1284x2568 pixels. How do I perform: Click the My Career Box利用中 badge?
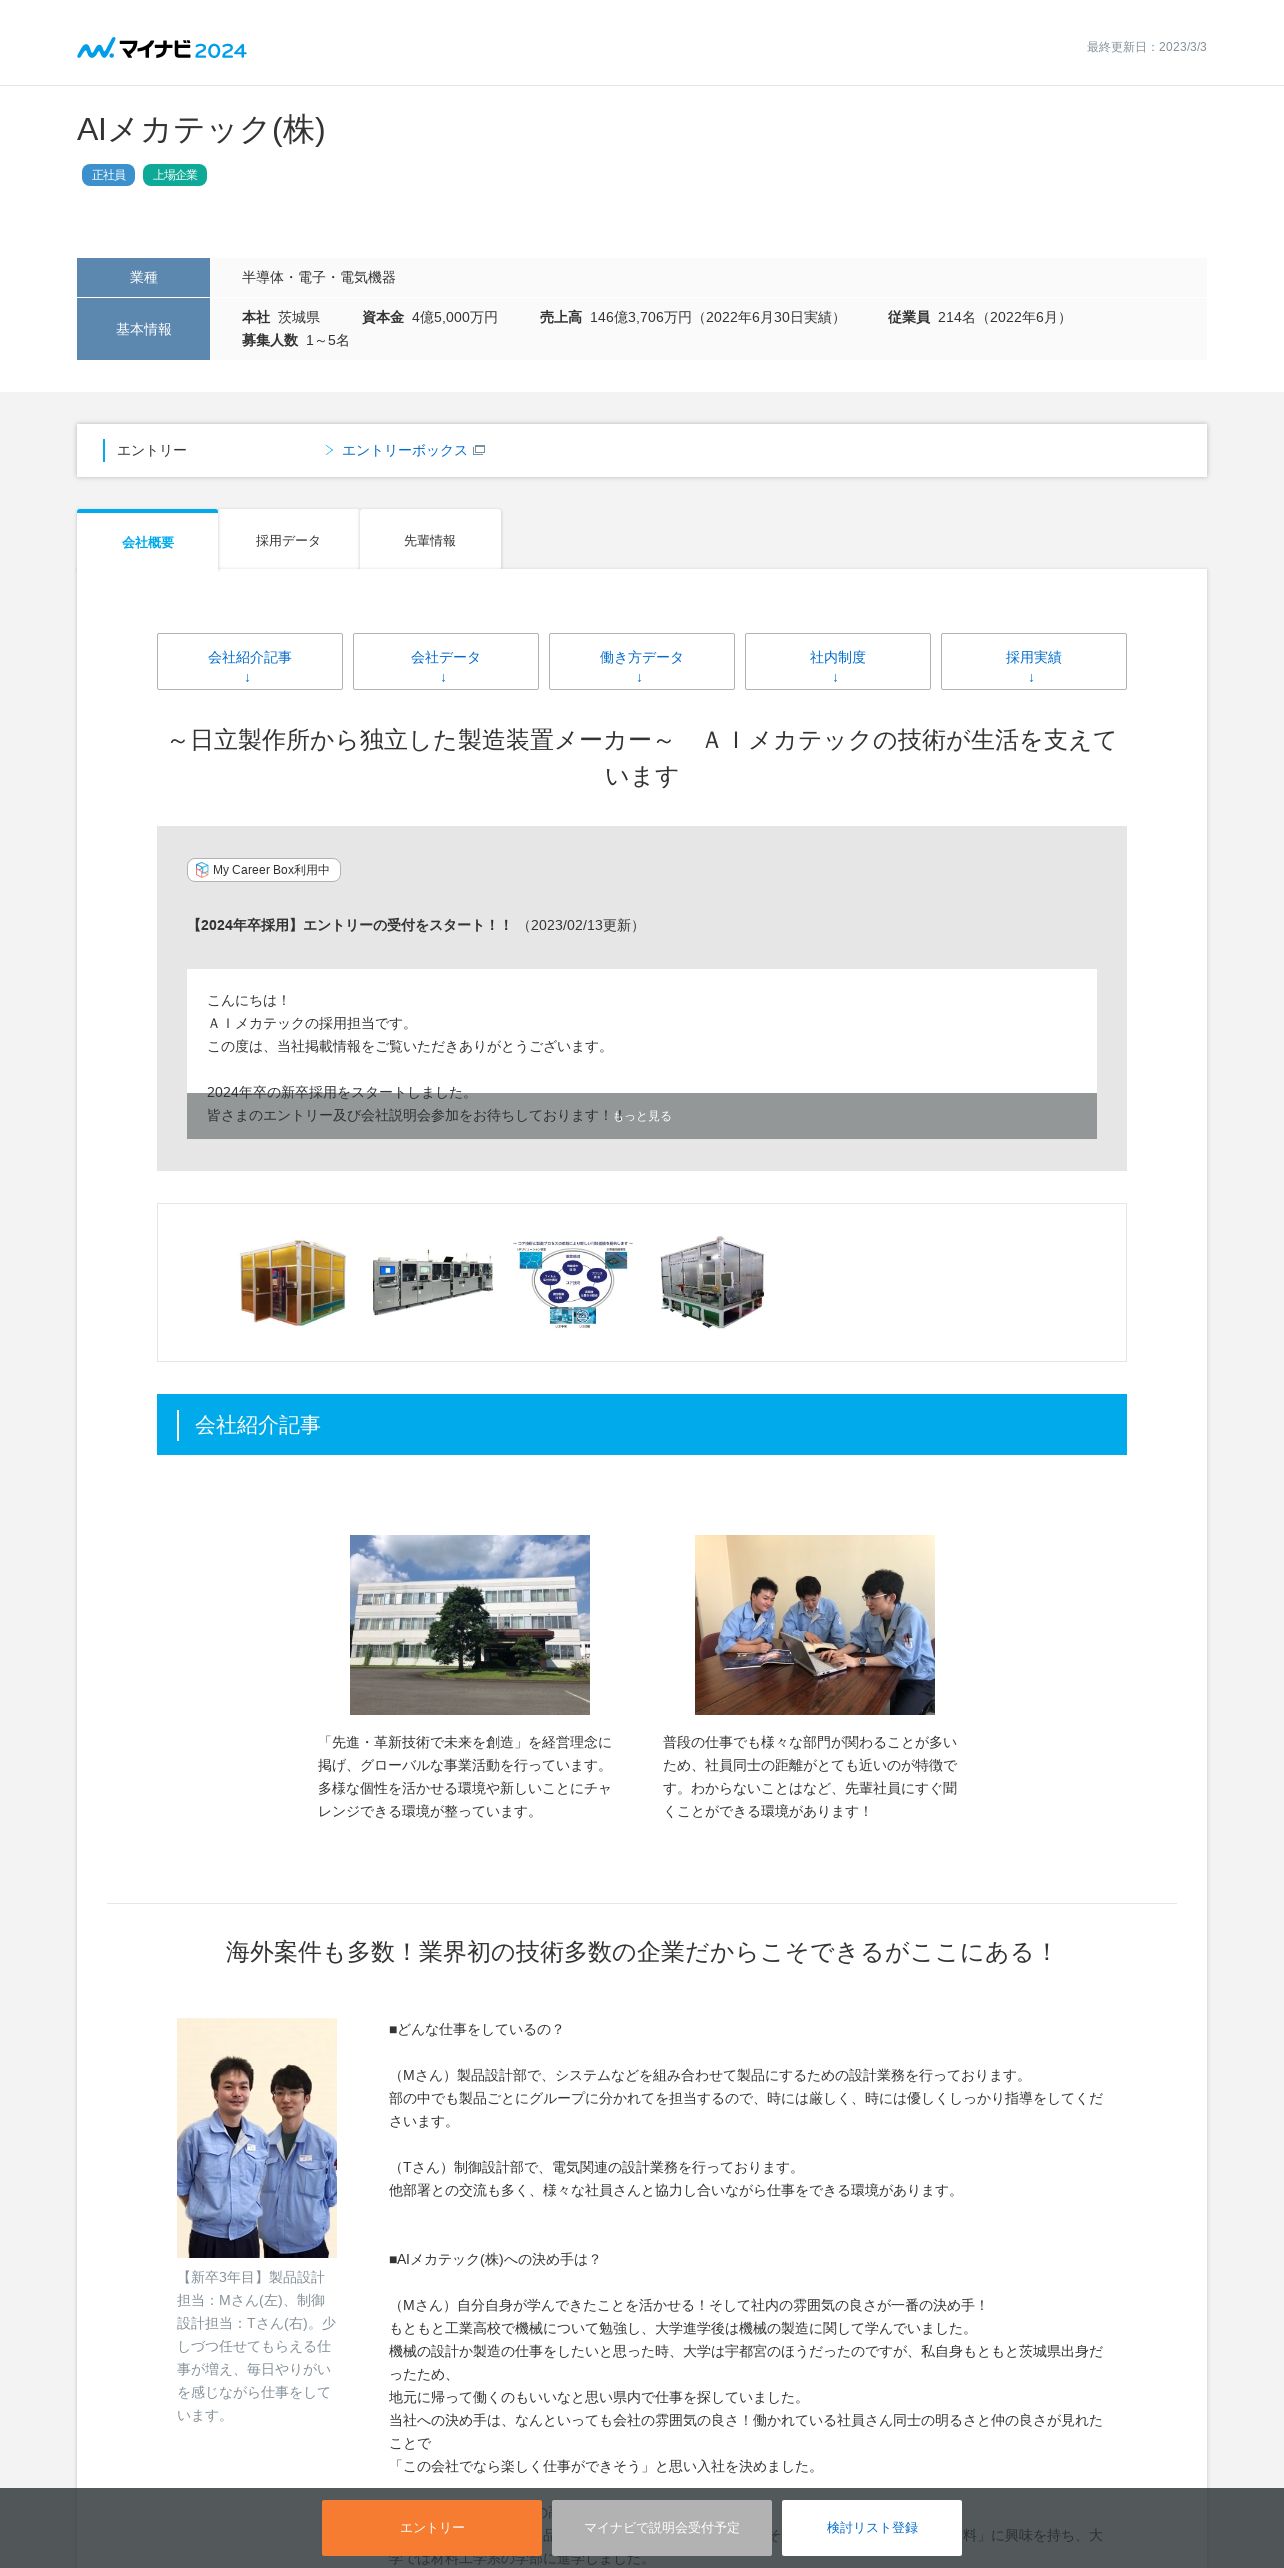pos(264,870)
